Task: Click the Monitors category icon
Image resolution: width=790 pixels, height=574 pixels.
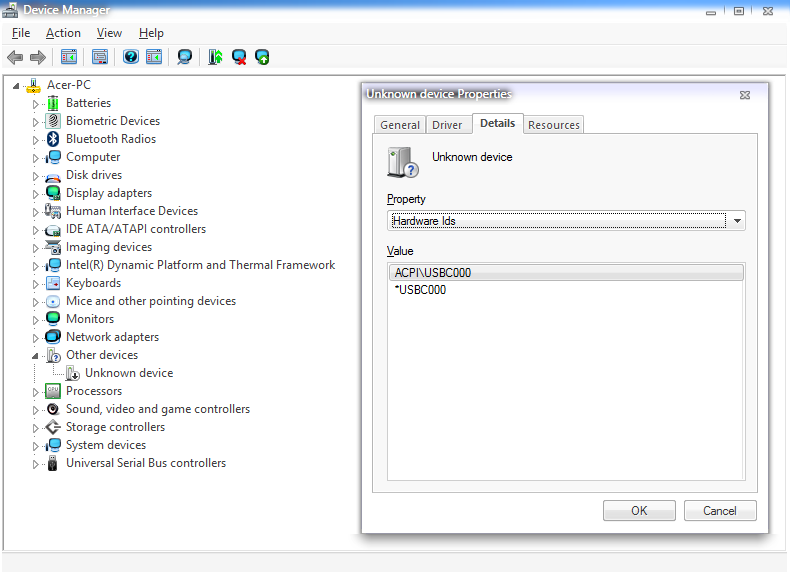Action: (x=53, y=318)
